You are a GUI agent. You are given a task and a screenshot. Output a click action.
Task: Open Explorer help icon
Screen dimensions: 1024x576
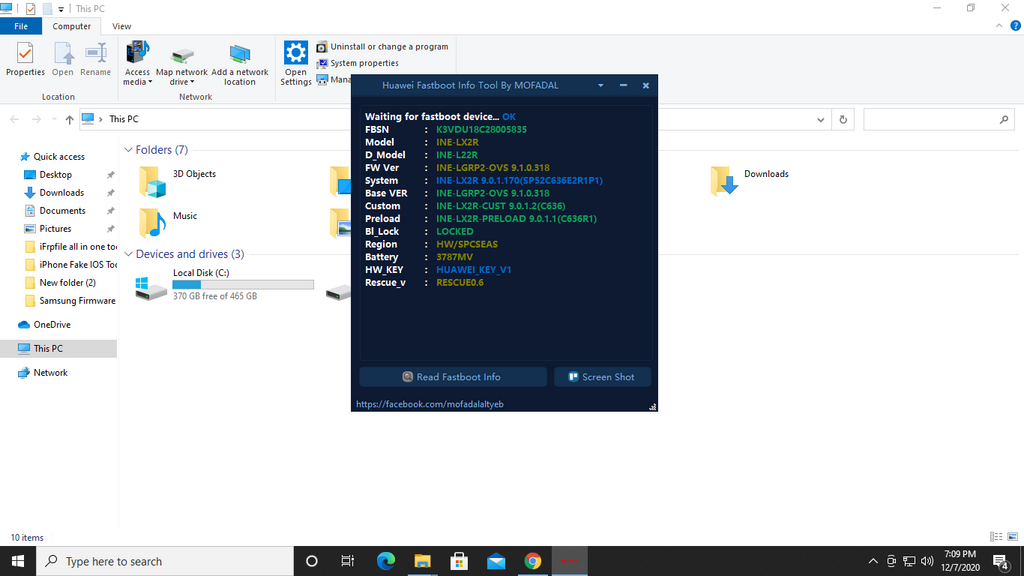pyautogui.click(x=1016, y=26)
